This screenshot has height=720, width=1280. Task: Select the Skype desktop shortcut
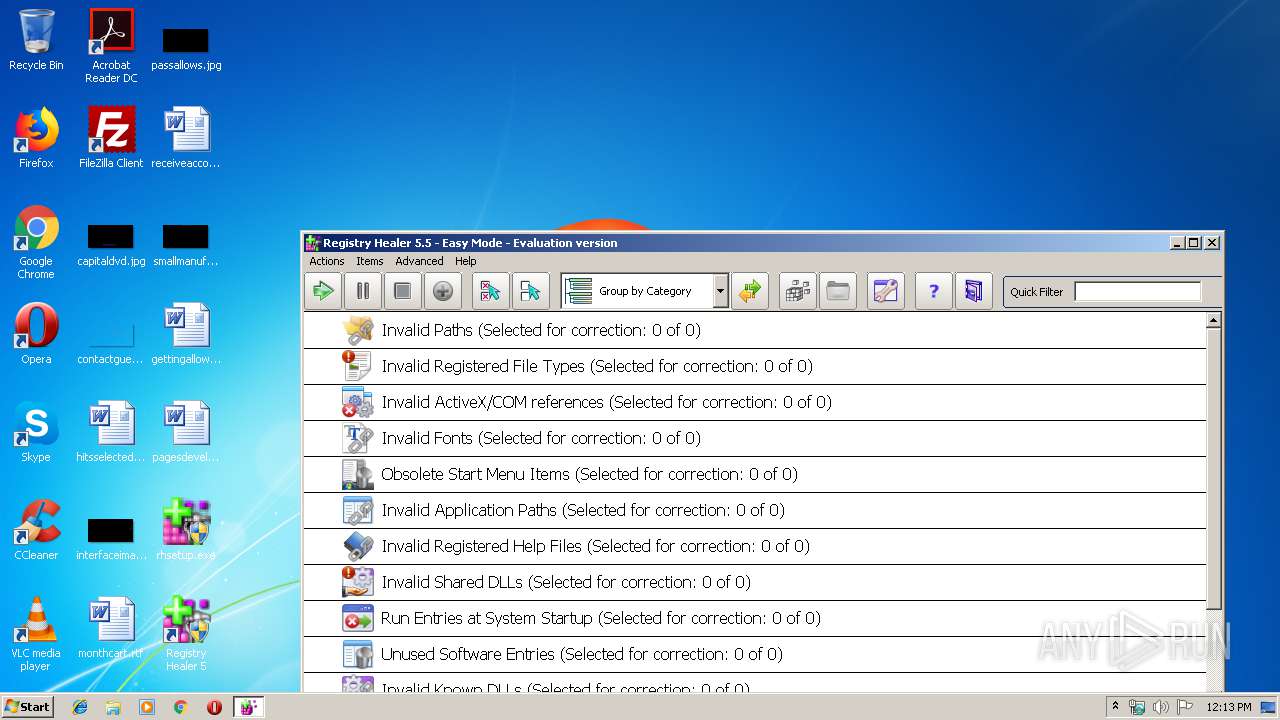coord(36,432)
